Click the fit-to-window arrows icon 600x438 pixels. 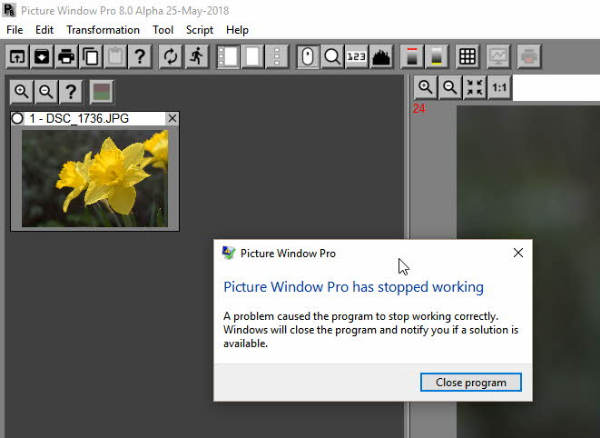[475, 88]
